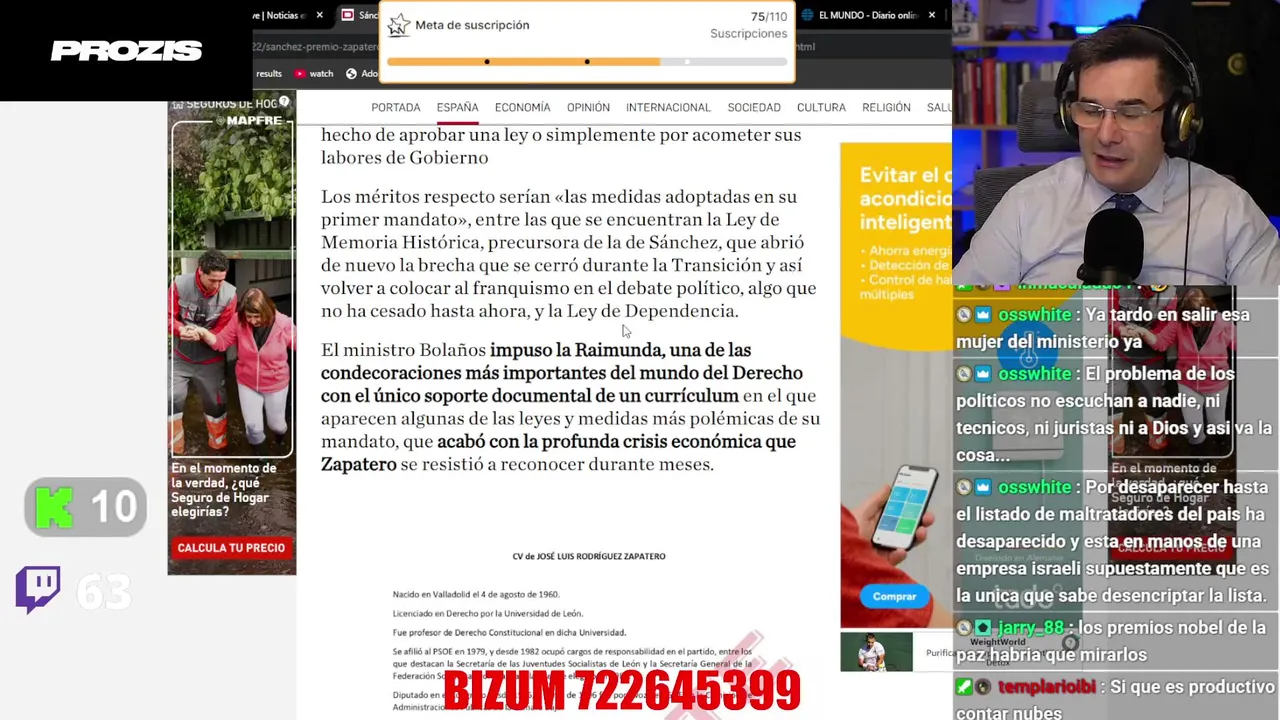The image size is (1280, 720).
Task: Click the subscription goal progress bar
Action: 587,62
